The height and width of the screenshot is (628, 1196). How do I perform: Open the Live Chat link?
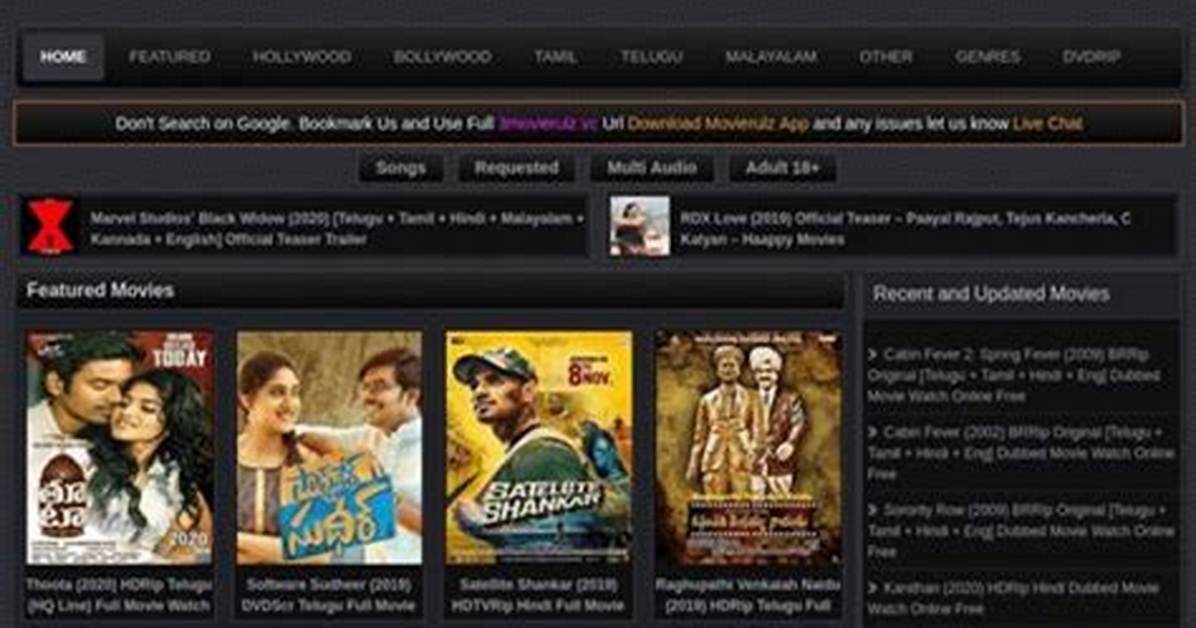click(1047, 124)
